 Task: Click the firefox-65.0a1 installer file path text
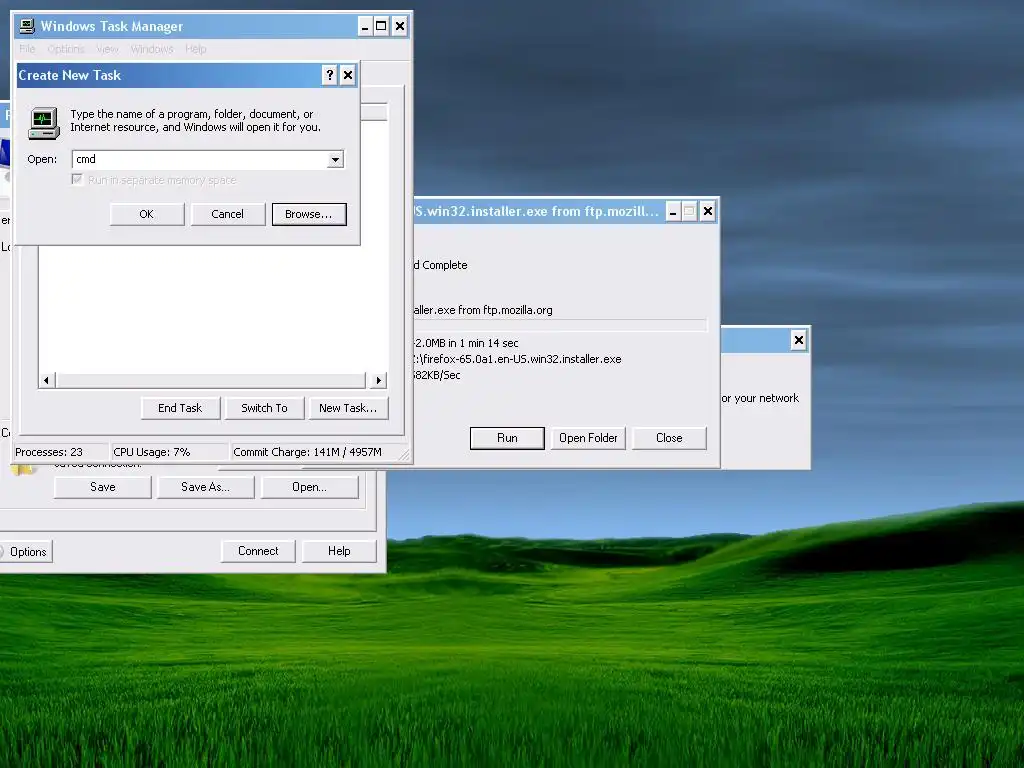tap(517, 359)
